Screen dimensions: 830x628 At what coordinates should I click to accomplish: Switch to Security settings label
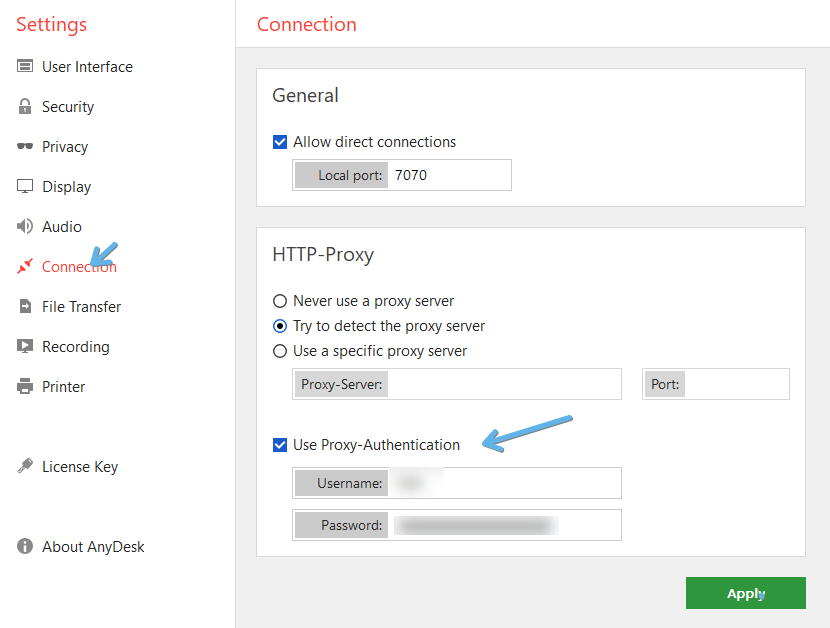point(68,107)
